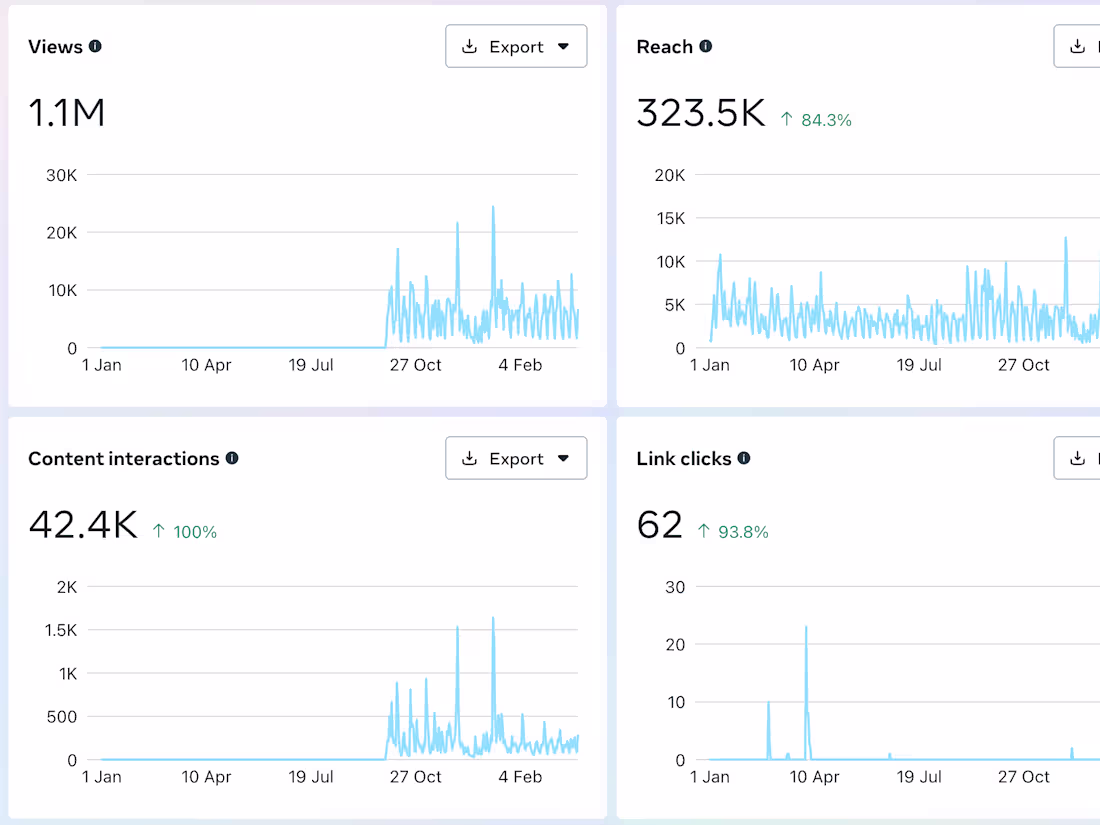Click the 84.3% Reach increase indicator
The image size is (1100, 825).
pos(816,120)
